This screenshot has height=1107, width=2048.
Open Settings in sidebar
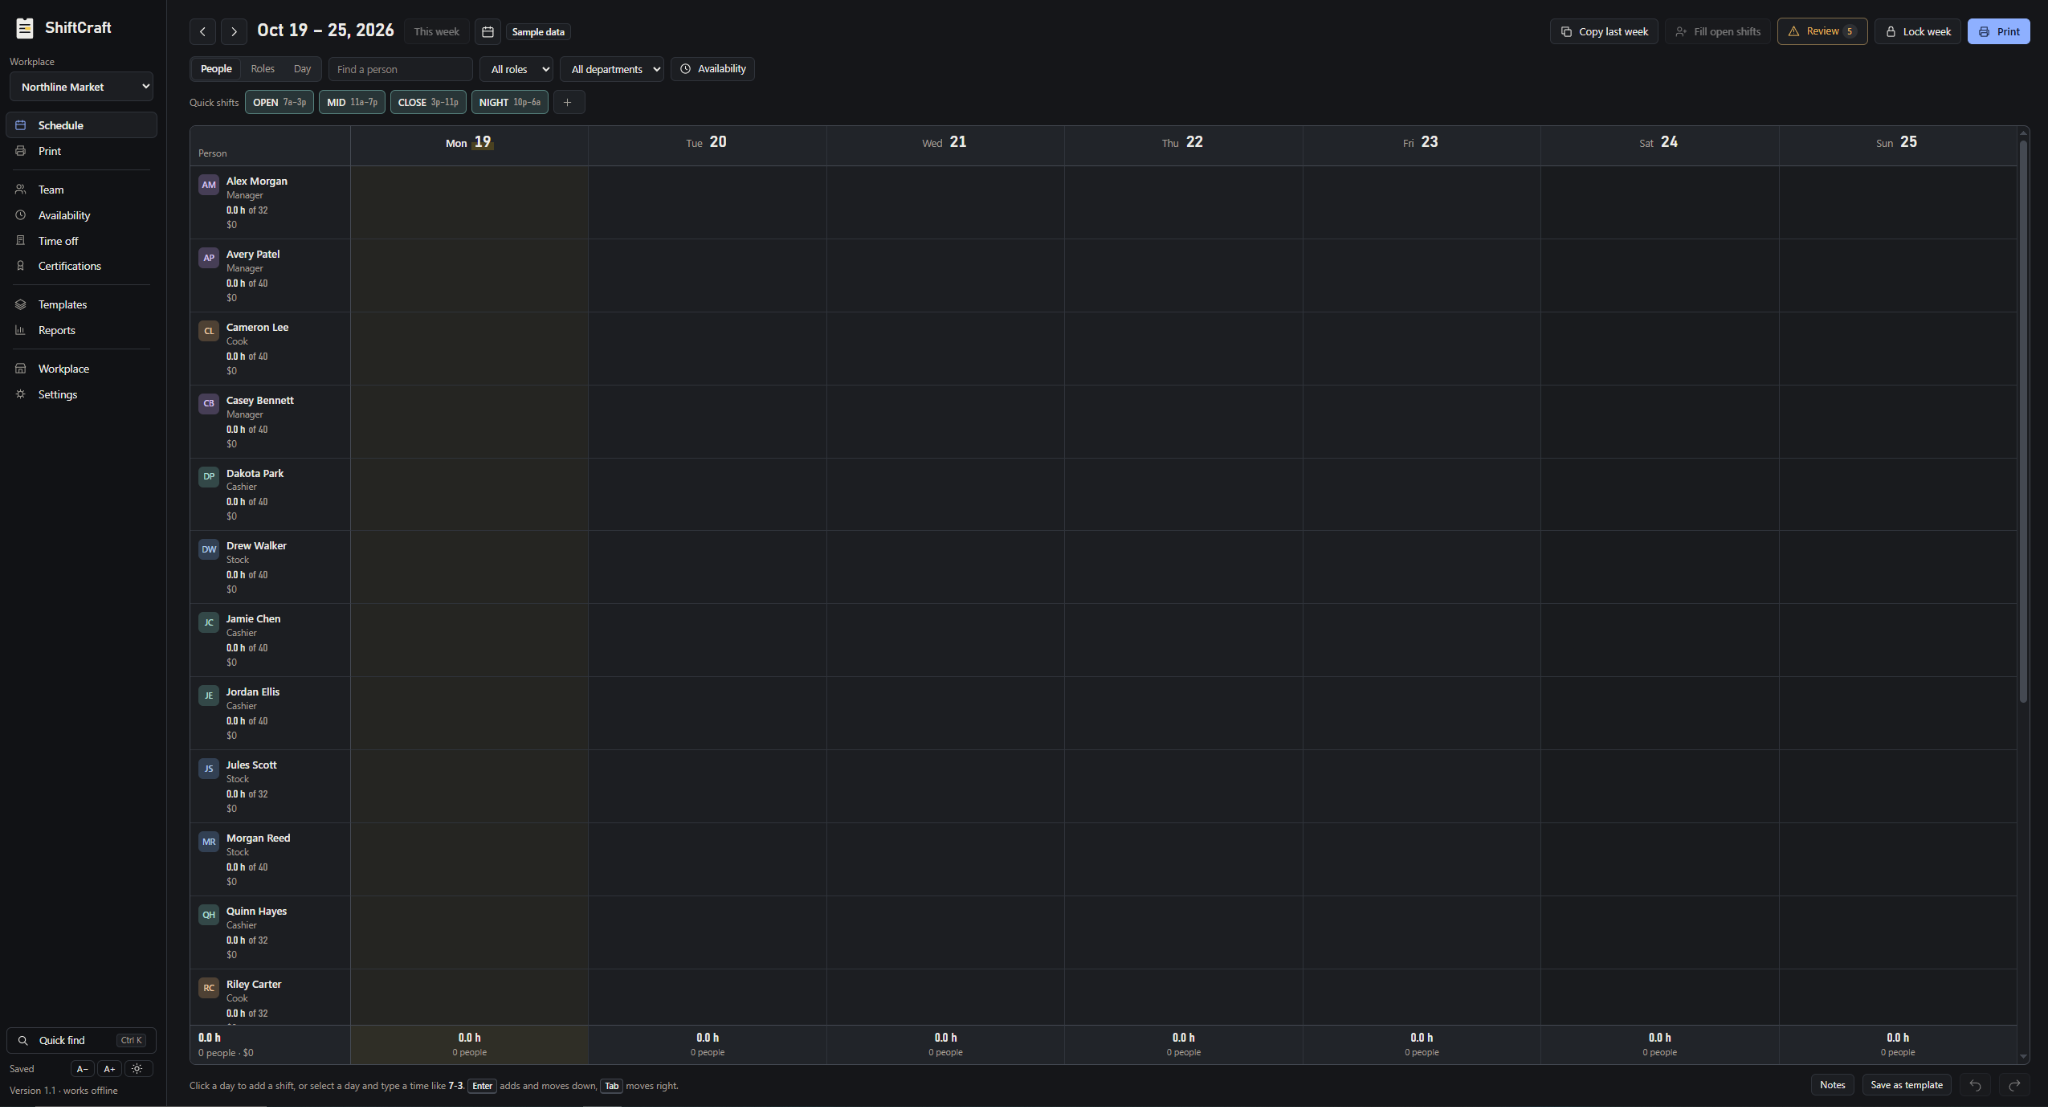[81, 394]
